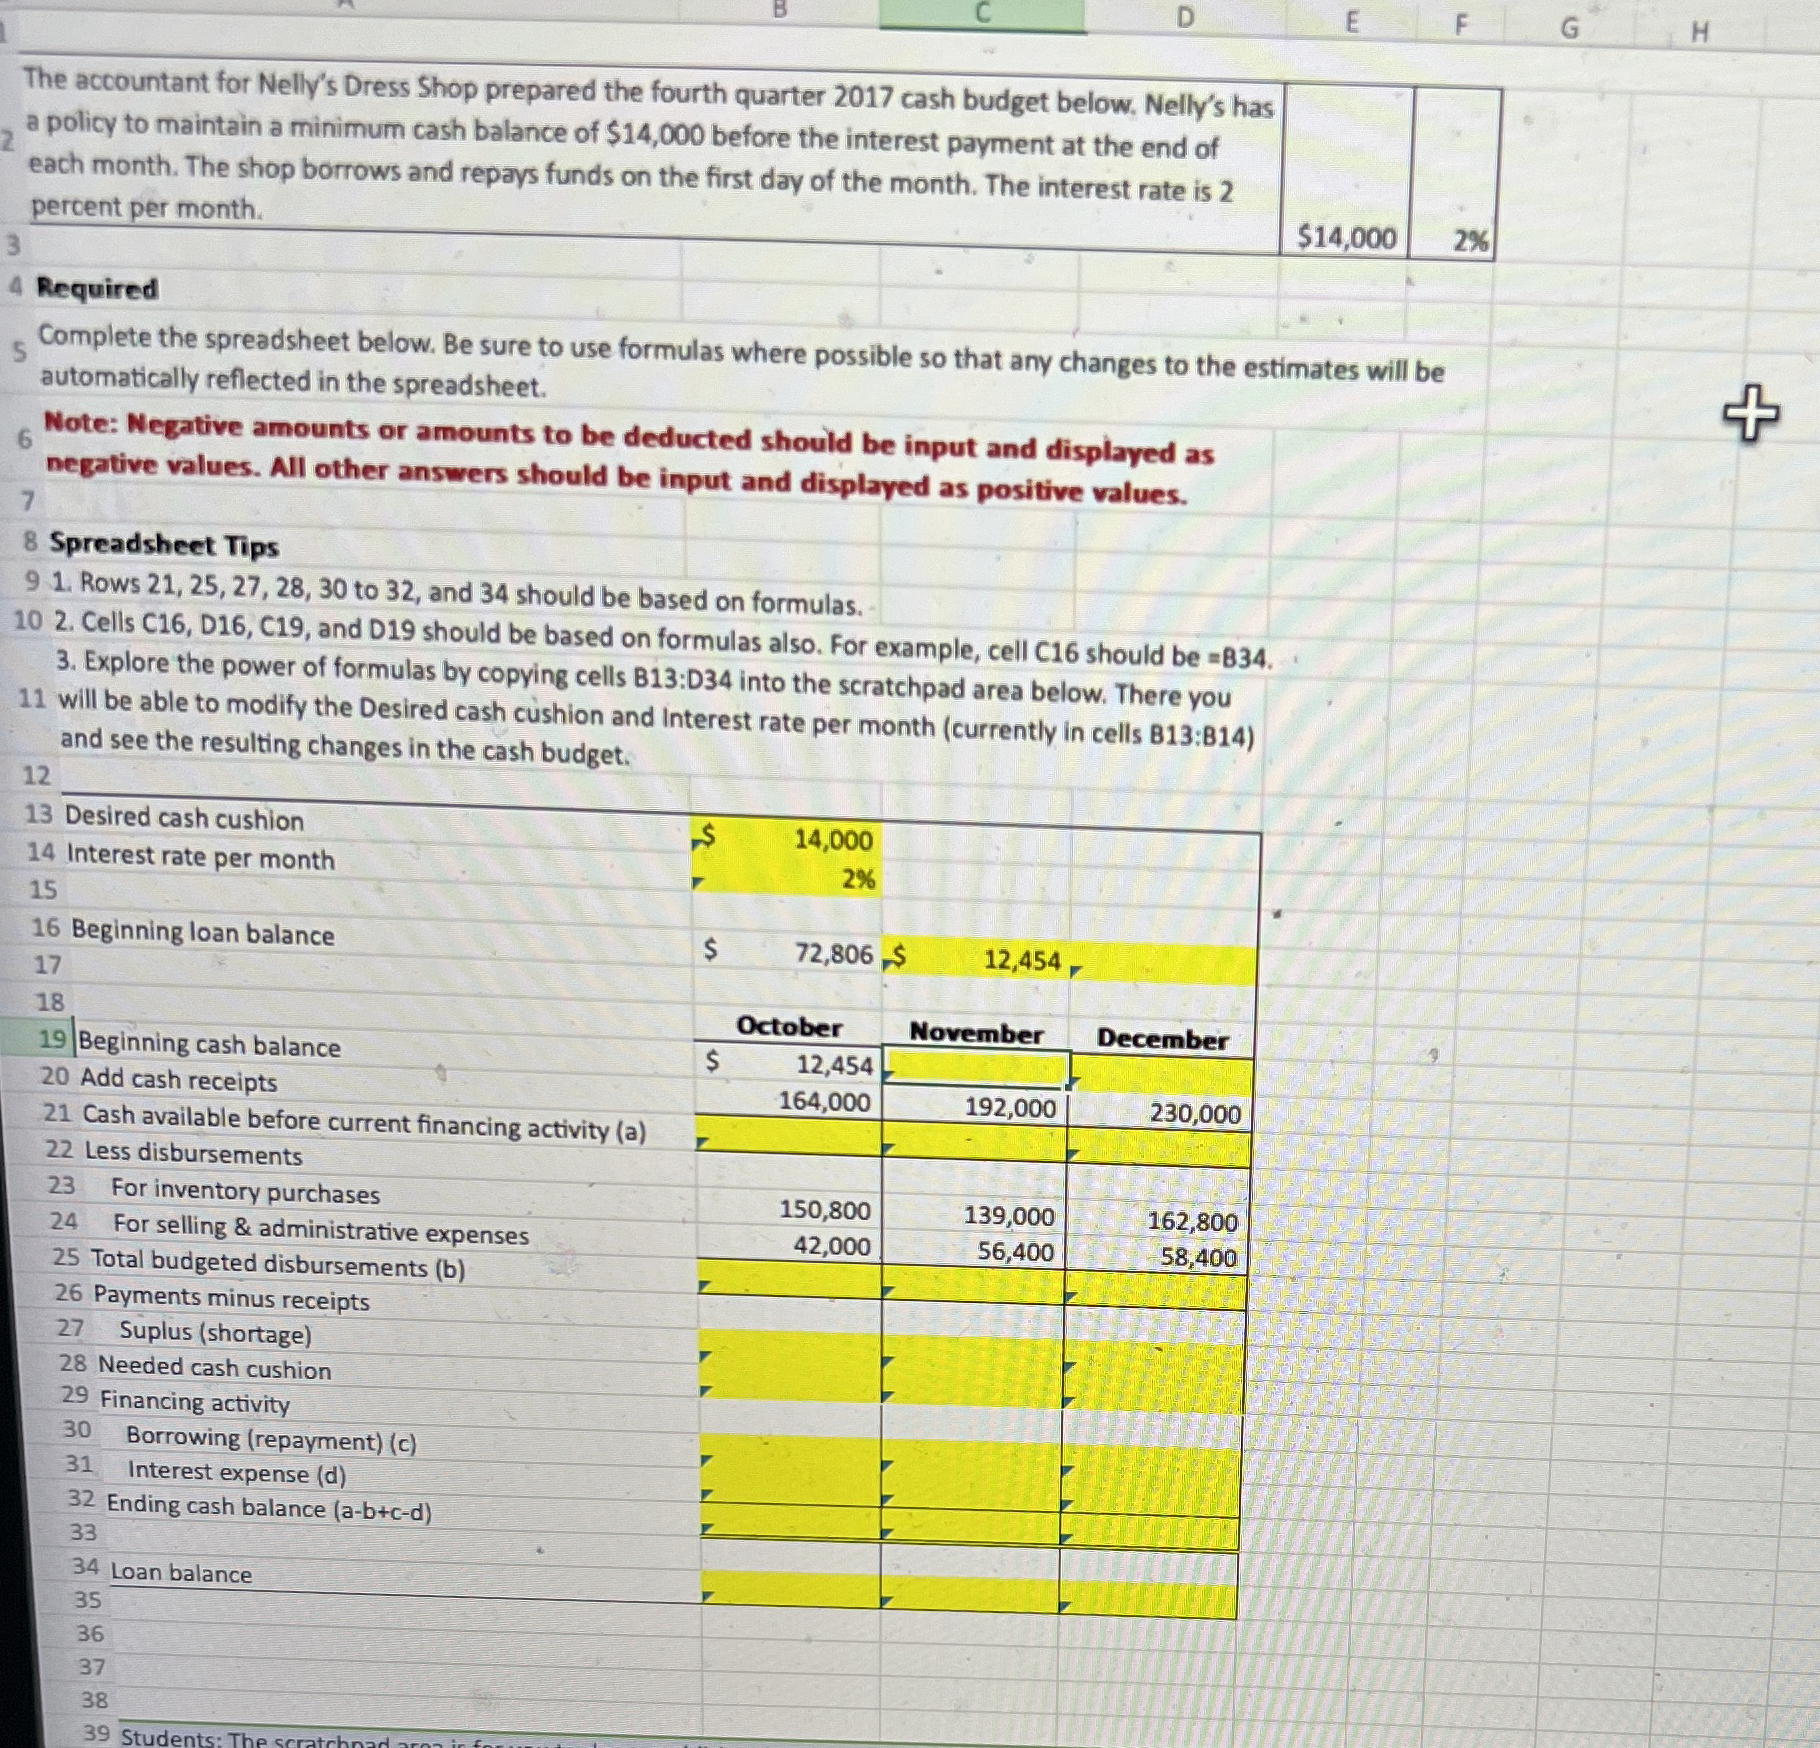Select November Surplus (shortage) cell
This screenshot has width=1820, height=1748.
(972, 1356)
